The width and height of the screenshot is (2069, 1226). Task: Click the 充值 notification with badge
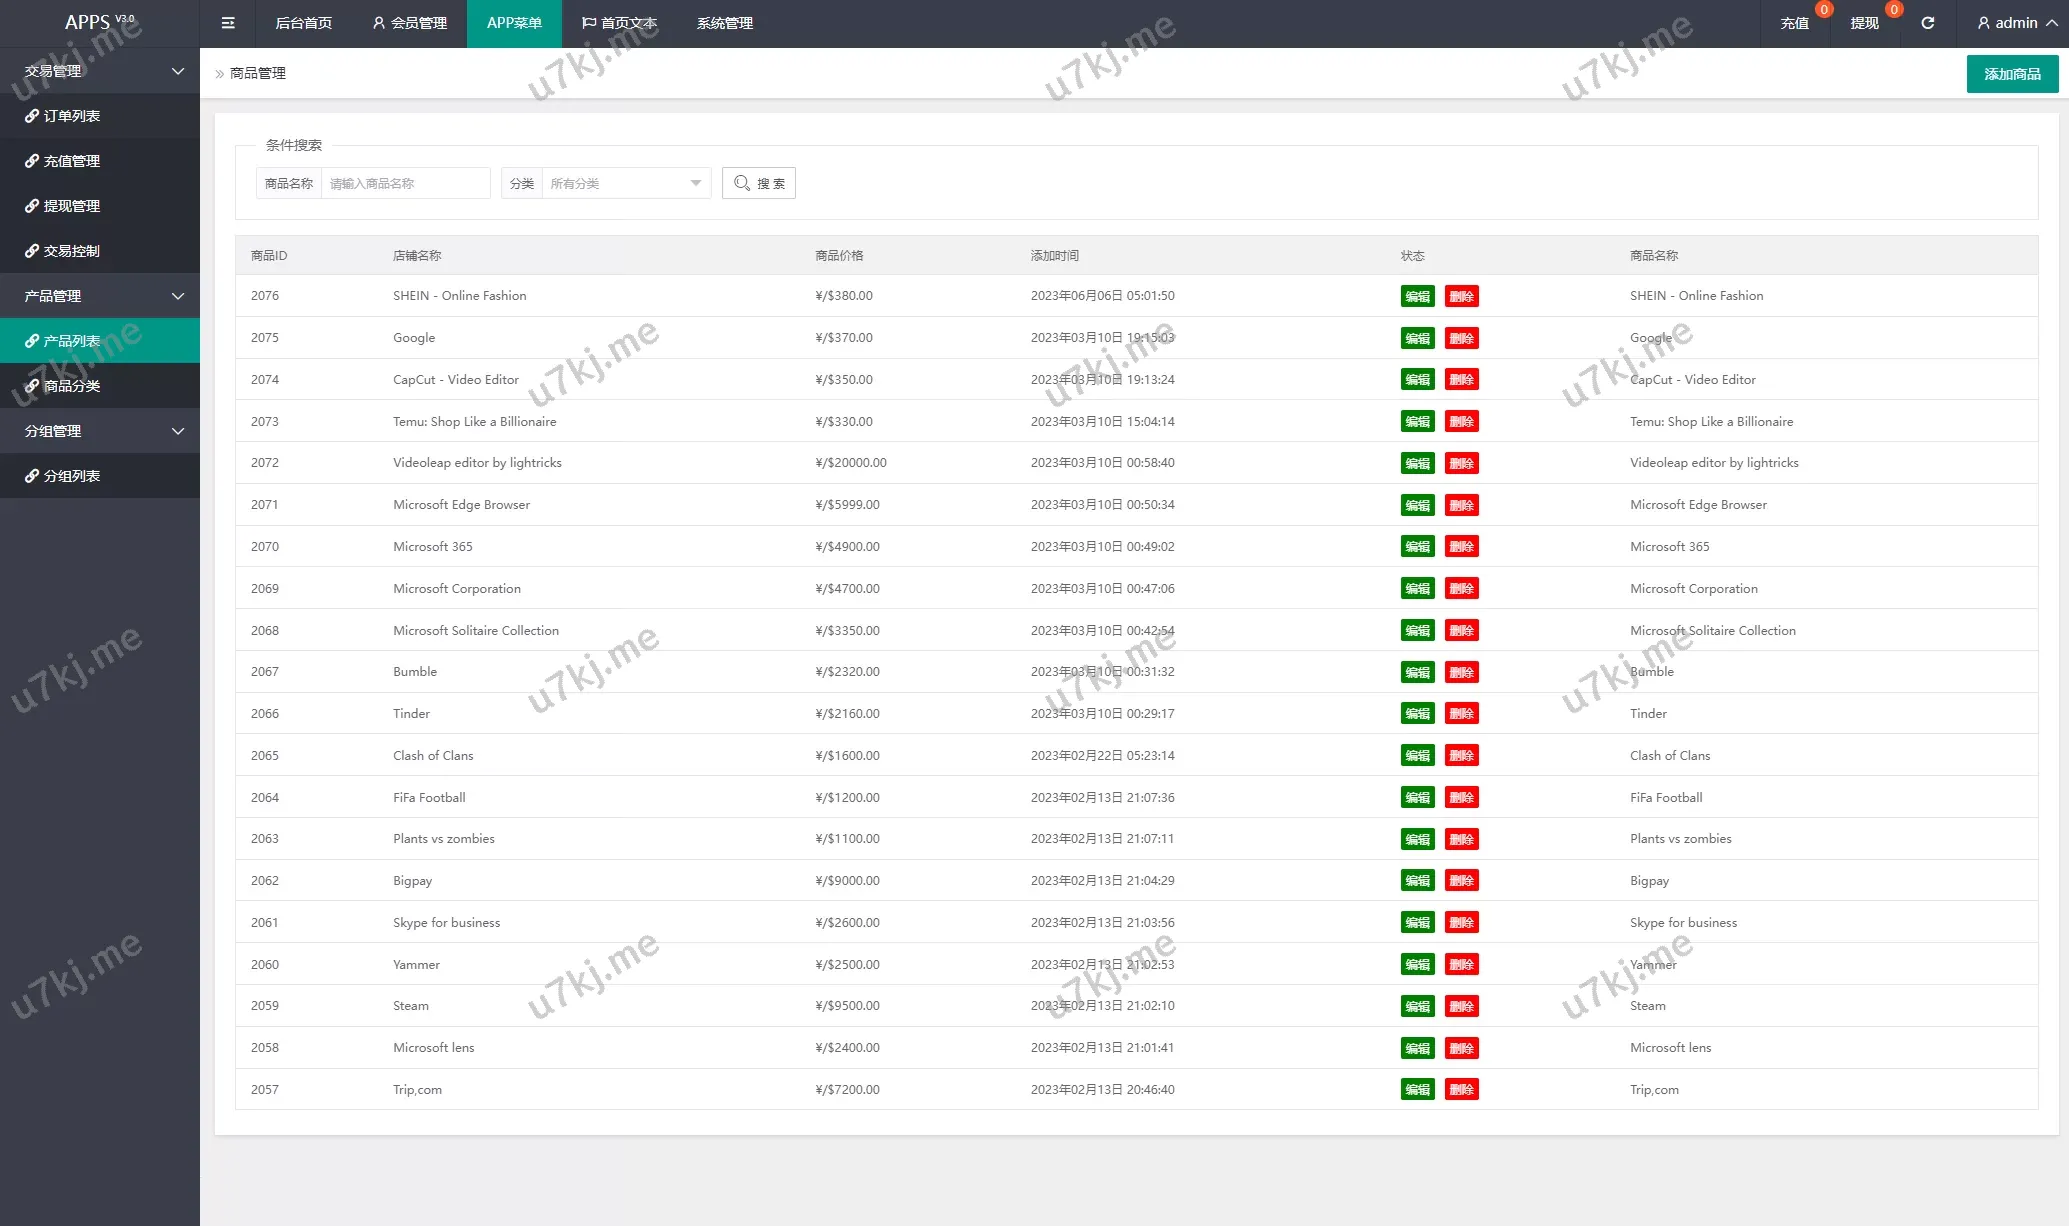click(x=1795, y=23)
